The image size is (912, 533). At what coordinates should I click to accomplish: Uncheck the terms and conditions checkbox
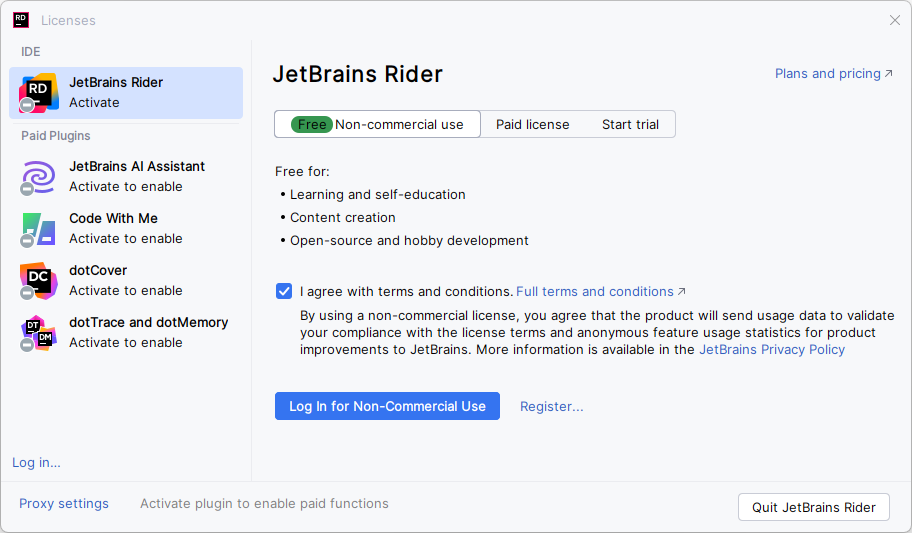click(284, 292)
